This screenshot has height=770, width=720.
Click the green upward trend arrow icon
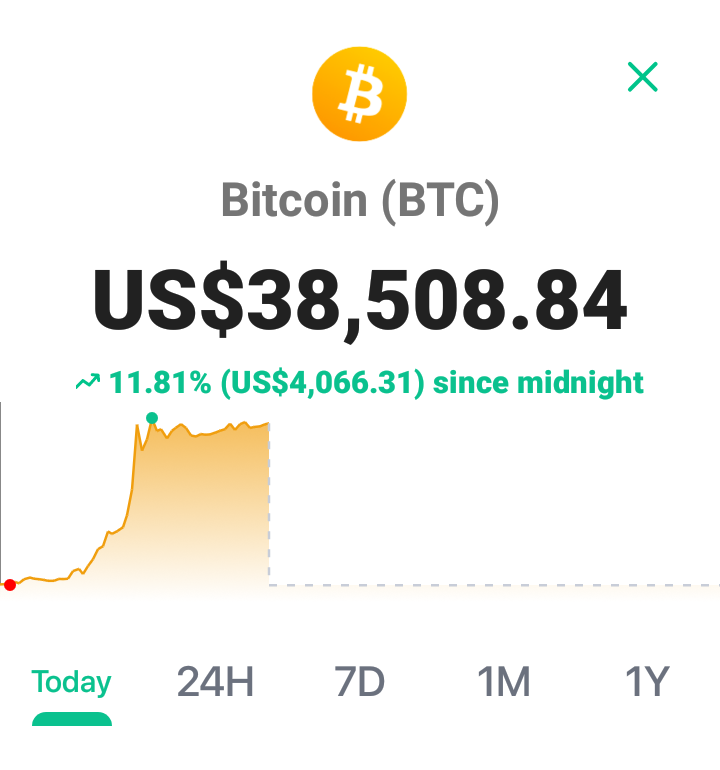pos(88,382)
